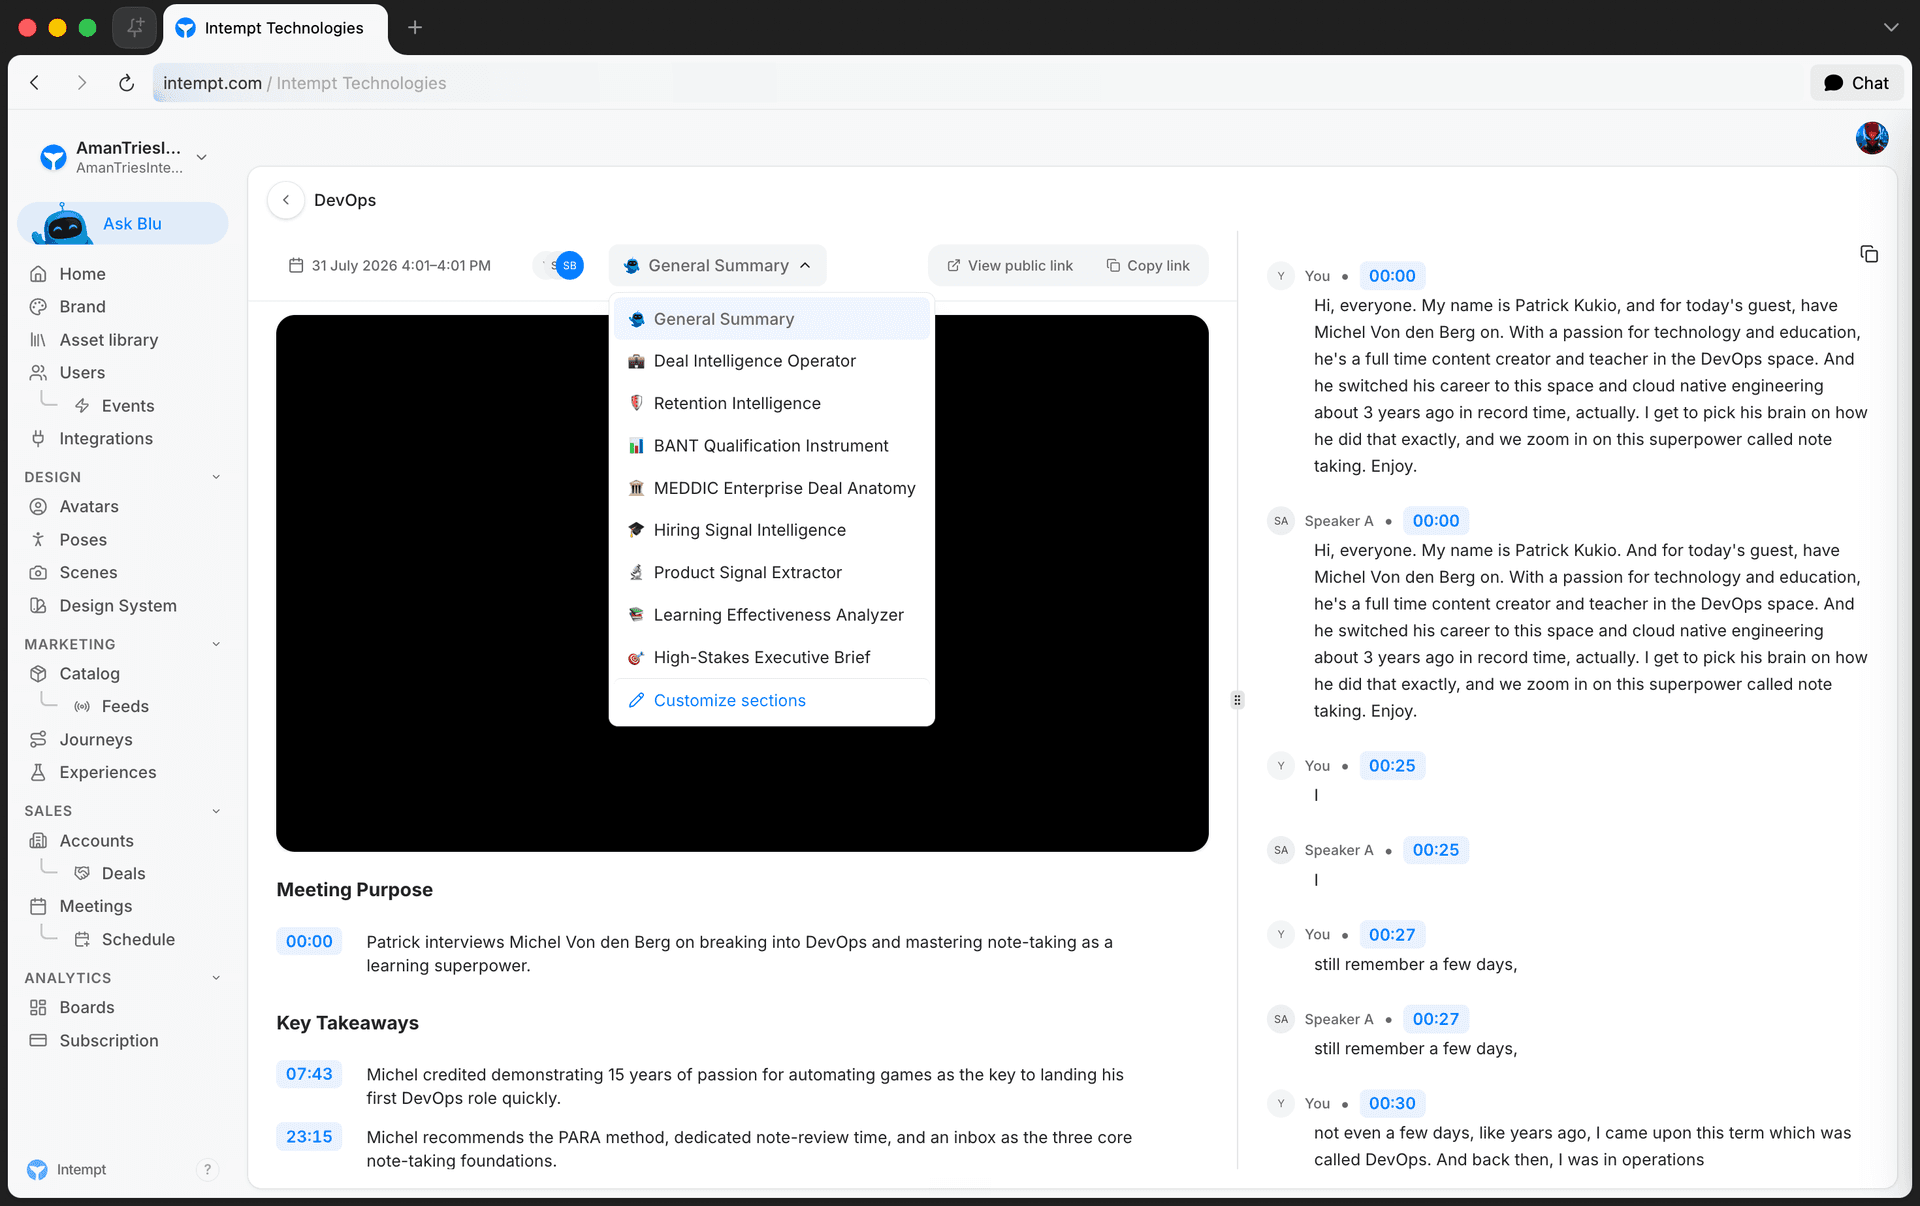Collapse the ANALYTICS sidebar section
Screen dimensions: 1920x1206
click(x=216, y=978)
